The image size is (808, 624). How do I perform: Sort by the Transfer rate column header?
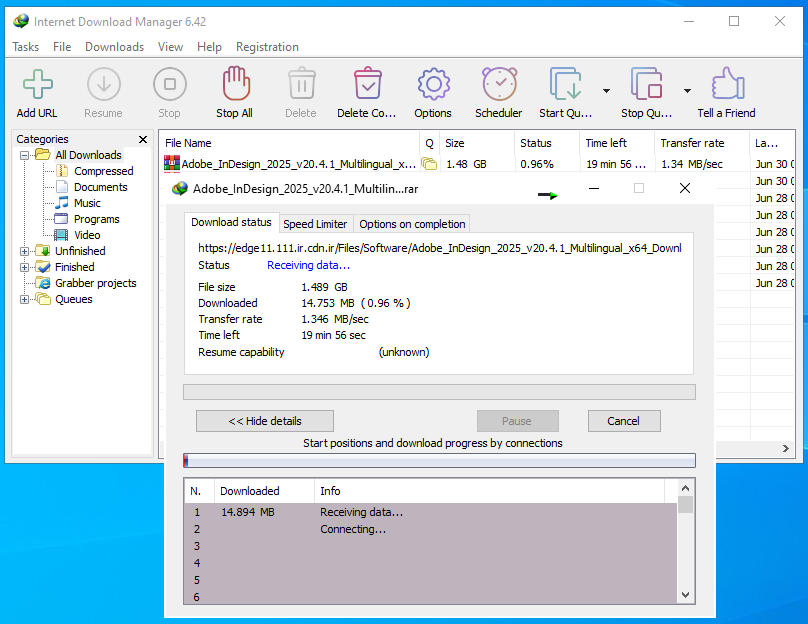(x=702, y=143)
